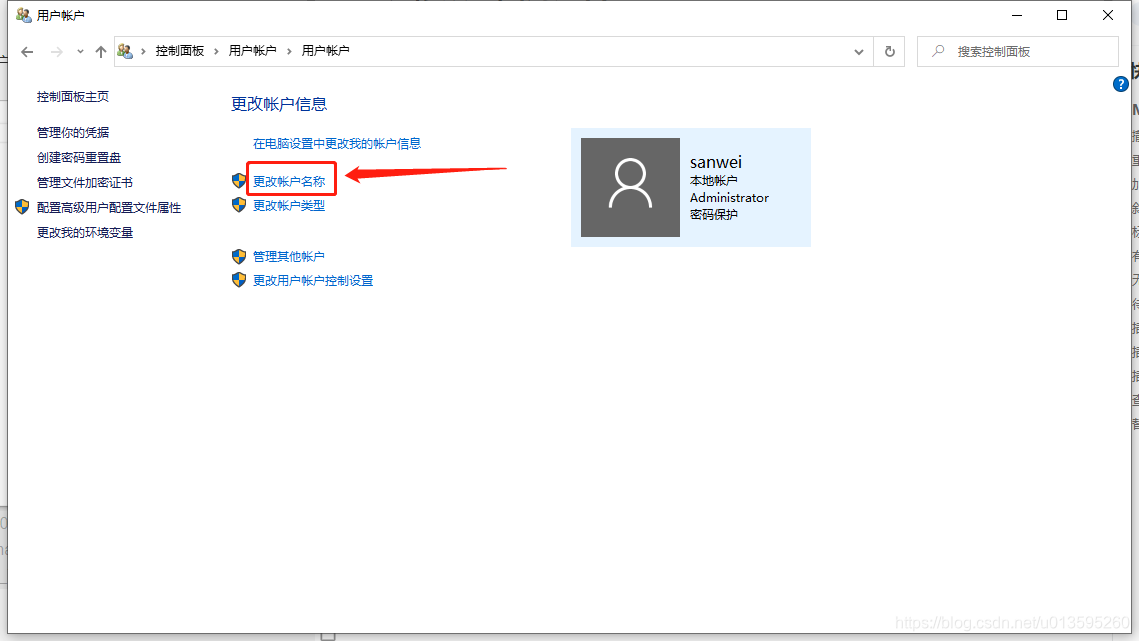Click the 更改帐户信息 heading
The width and height of the screenshot is (1139, 641).
[x=279, y=105]
